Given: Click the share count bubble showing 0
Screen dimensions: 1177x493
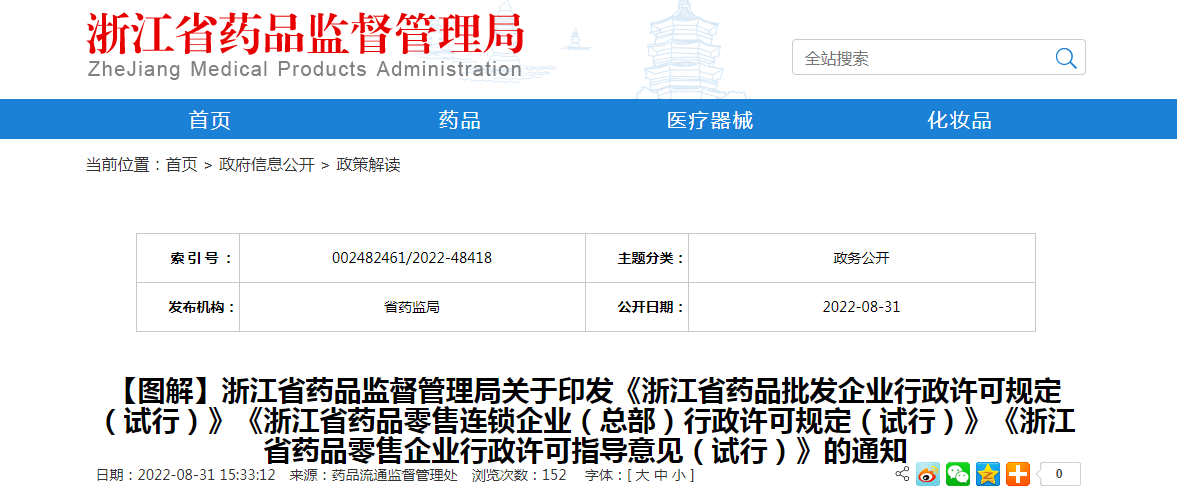Looking at the screenshot, I should point(1058,474).
